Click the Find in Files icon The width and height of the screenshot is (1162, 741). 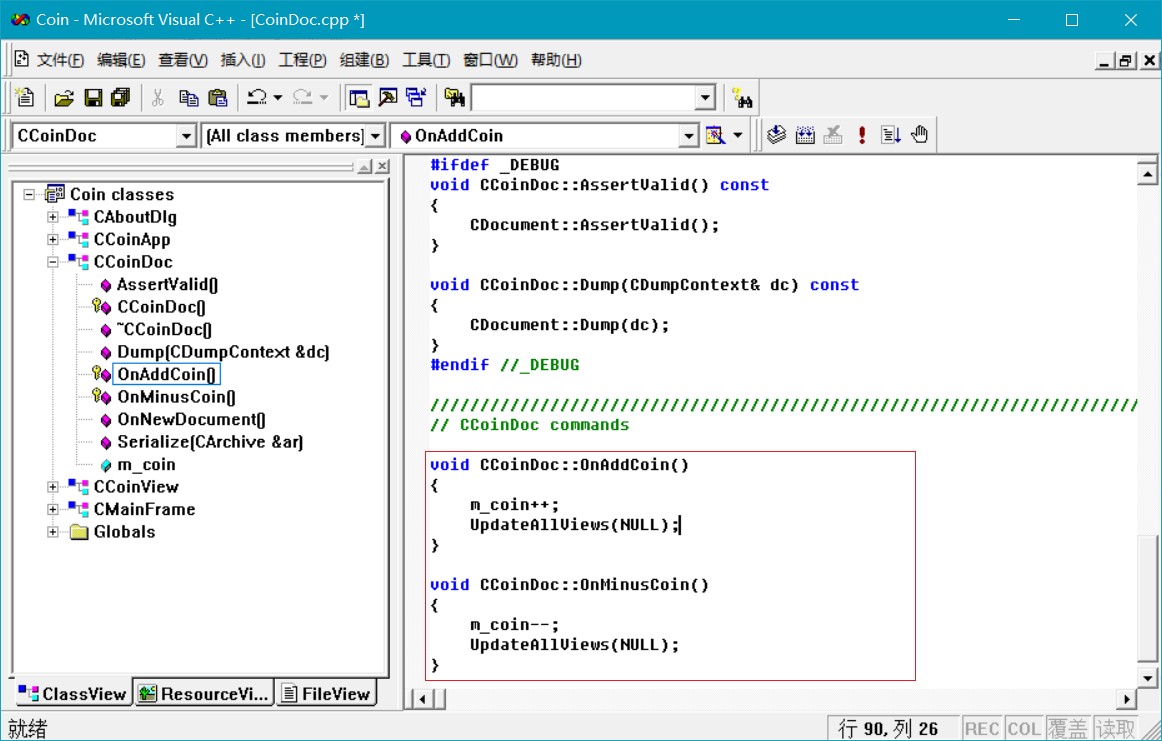click(x=454, y=98)
